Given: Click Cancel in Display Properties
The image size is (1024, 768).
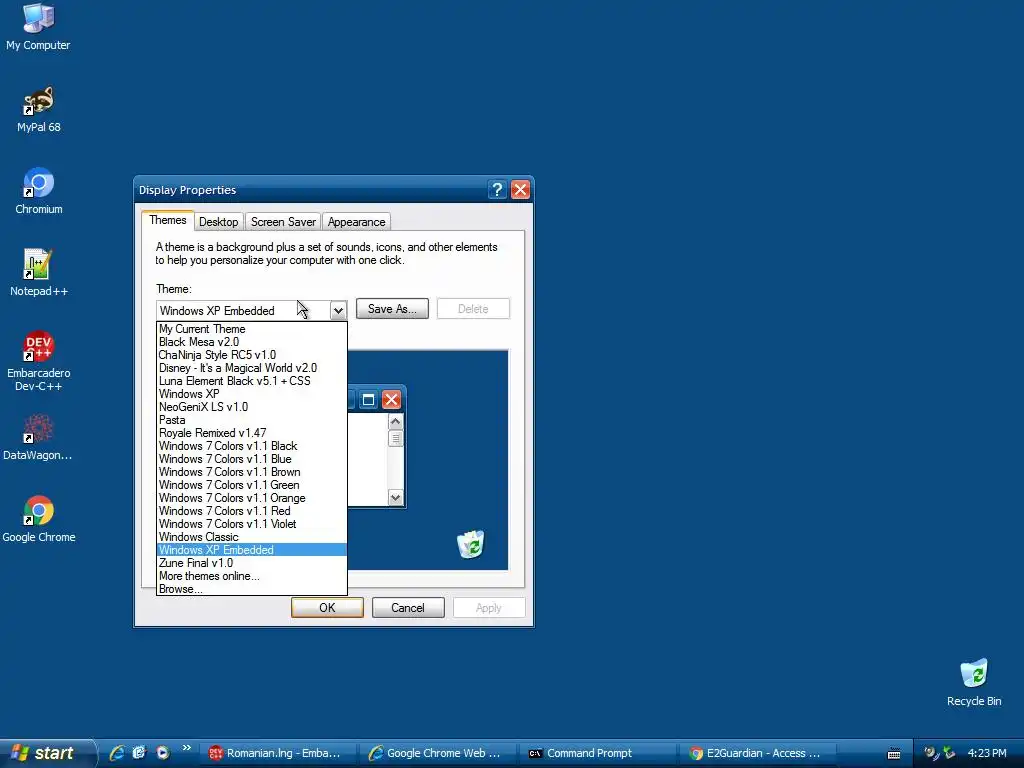Looking at the screenshot, I should (408, 608).
